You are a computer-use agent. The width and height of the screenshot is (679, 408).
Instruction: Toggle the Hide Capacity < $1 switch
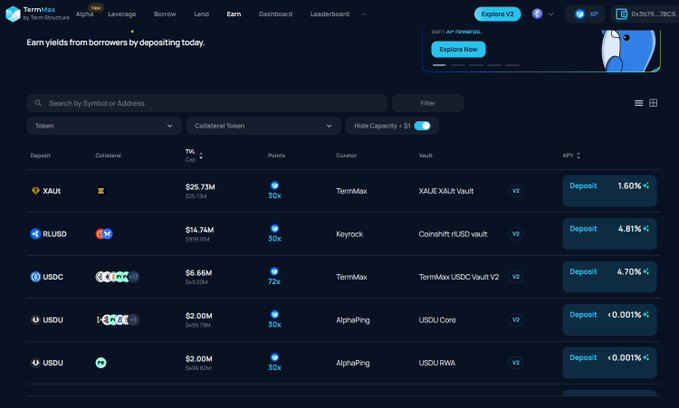coord(422,126)
